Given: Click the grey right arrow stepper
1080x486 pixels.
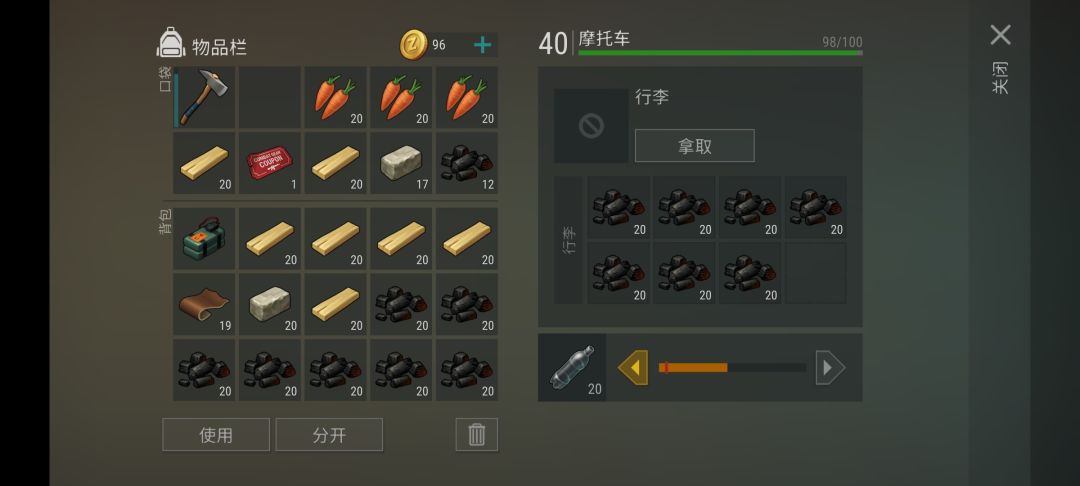Looking at the screenshot, I should [x=830, y=368].
